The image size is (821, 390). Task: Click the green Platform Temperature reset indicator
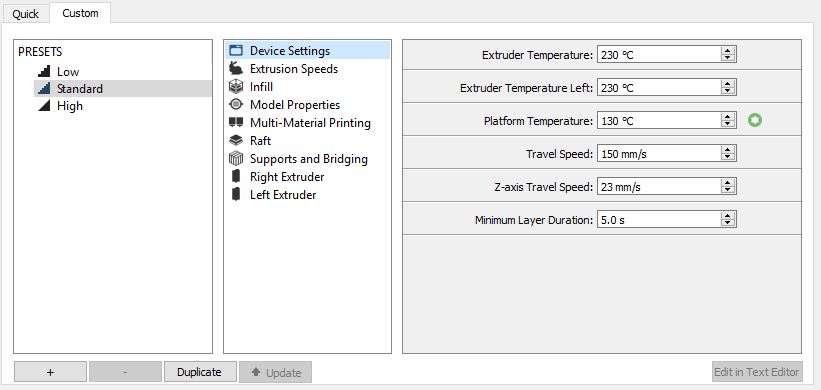tap(755, 120)
